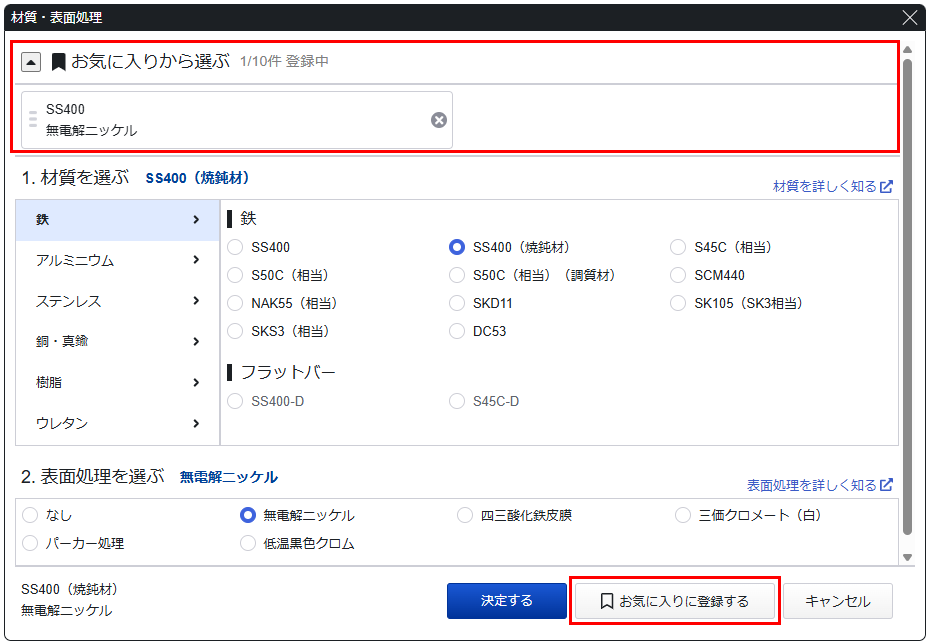The width and height of the screenshot is (929, 644).
Task: Open 材質を詳しく知る external link
Action: [832, 186]
